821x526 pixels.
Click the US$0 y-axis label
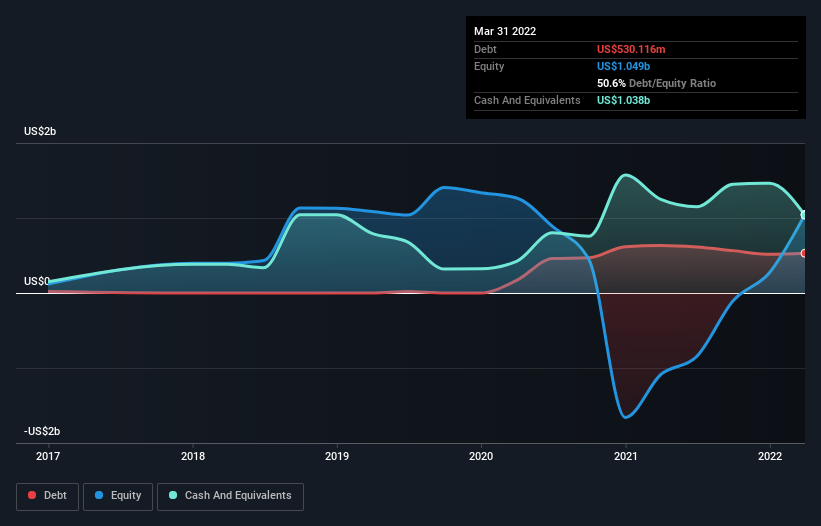coord(37,282)
